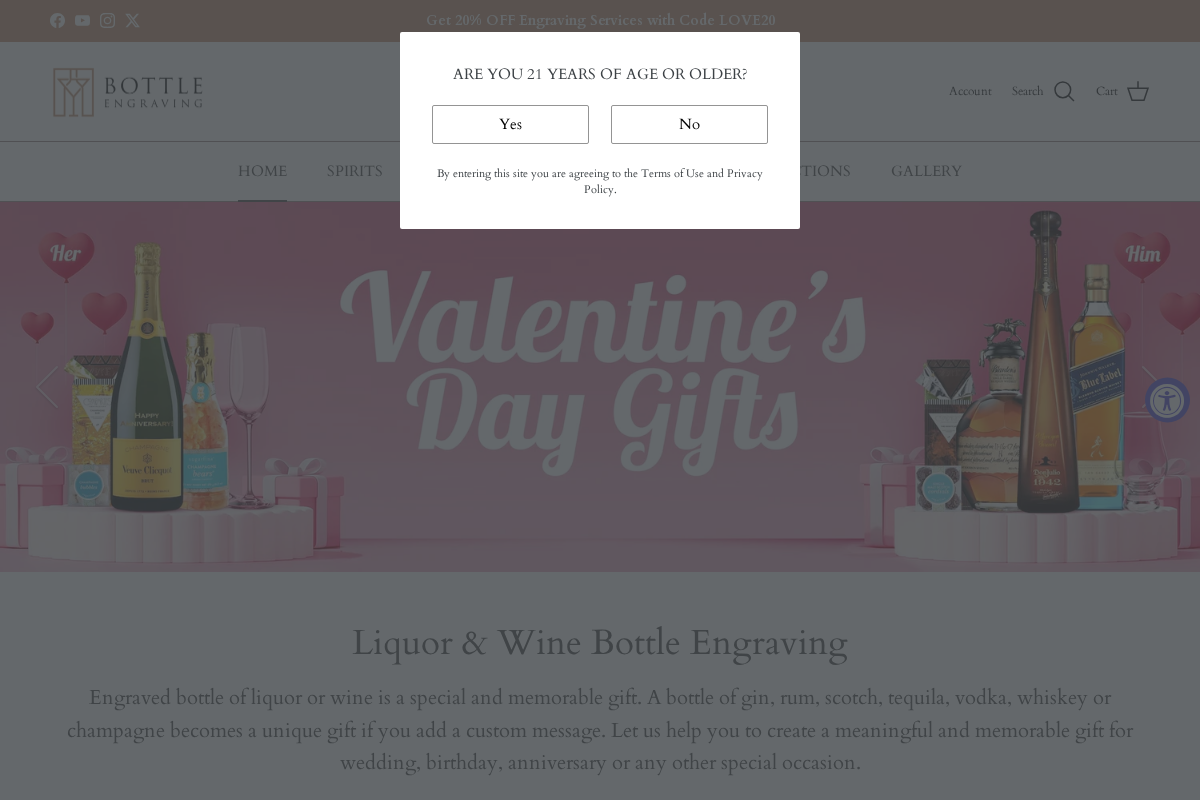Viewport: 1200px width, 800px height.
Task: Open the Account link
Action: (x=970, y=91)
